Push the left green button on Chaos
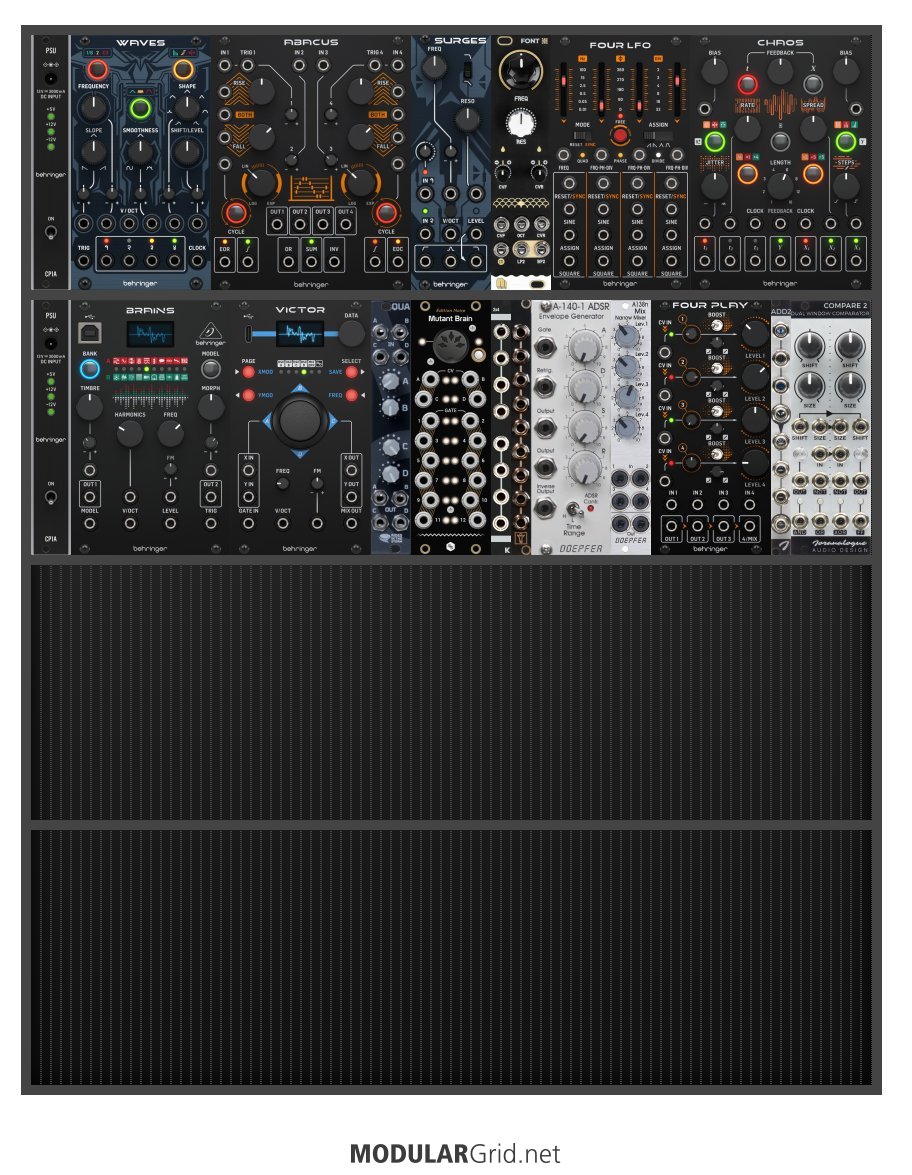Screen dimensions: 912x1175 pyautogui.click(x=715, y=141)
